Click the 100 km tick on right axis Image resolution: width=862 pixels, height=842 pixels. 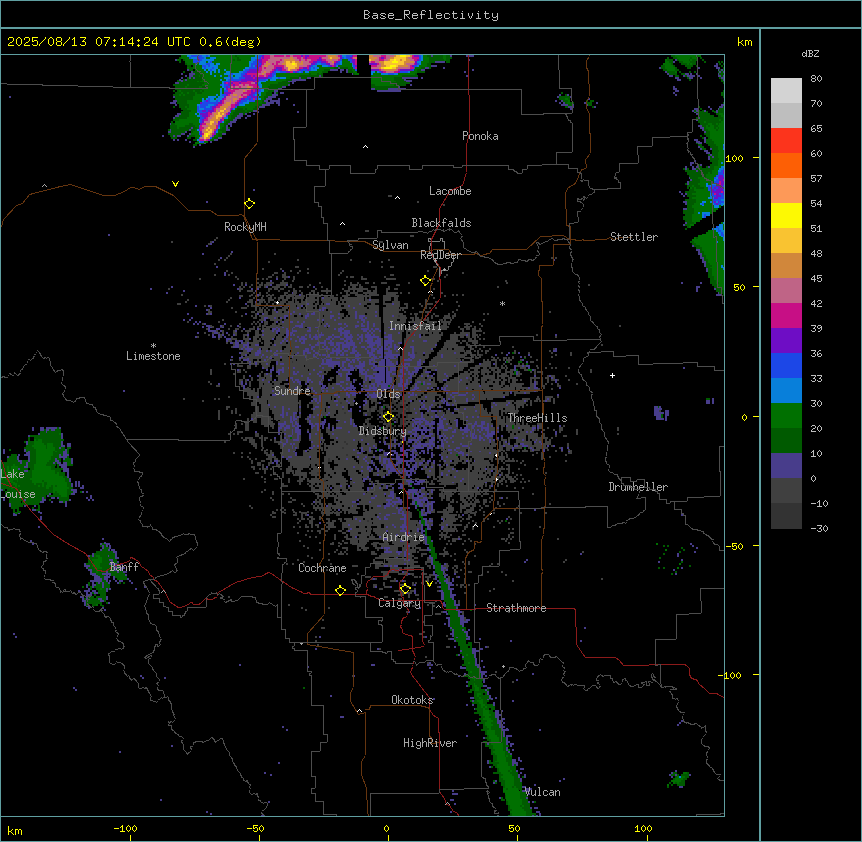pyautogui.click(x=734, y=158)
